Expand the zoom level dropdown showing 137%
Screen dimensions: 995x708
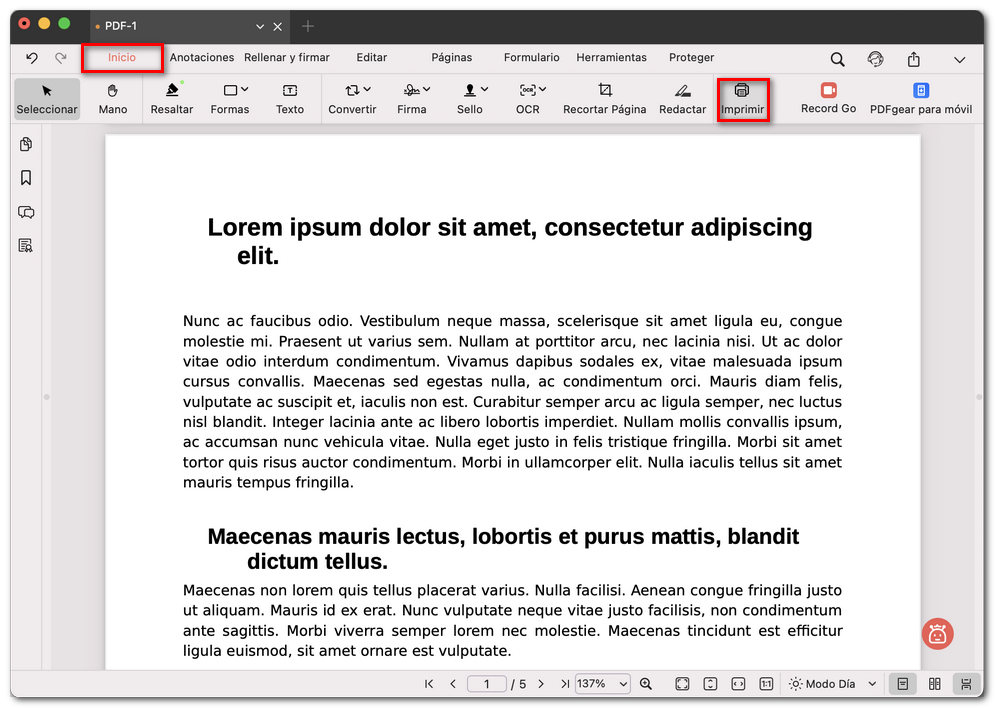click(x=602, y=684)
